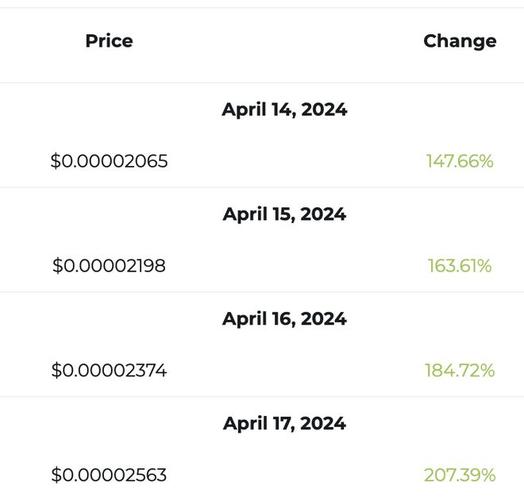The image size is (524, 500).
Task: Select the April 17, 2024 date heading
Action: (x=284, y=424)
